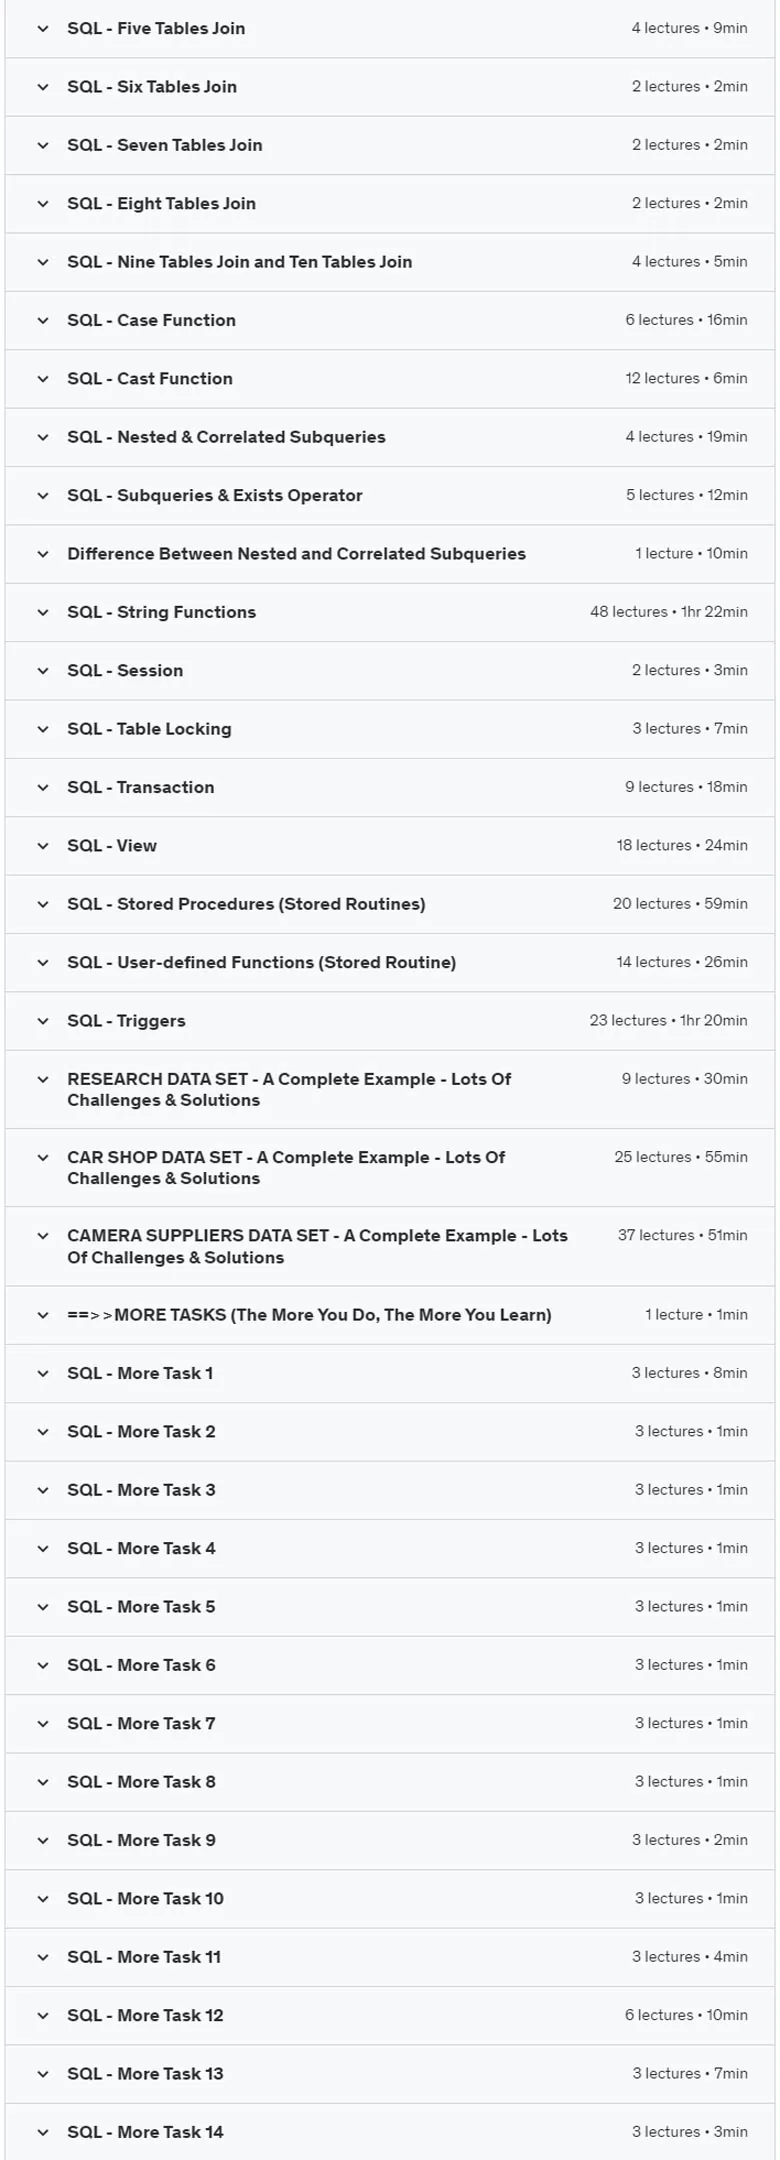The image size is (780, 2160).
Task: Click chevron beside SQL - Table Locking
Action: [43, 729]
